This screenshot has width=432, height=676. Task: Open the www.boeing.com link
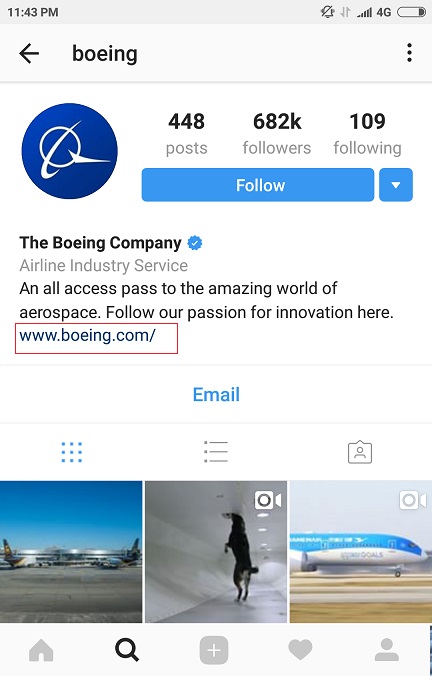pyautogui.click(x=88, y=335)
